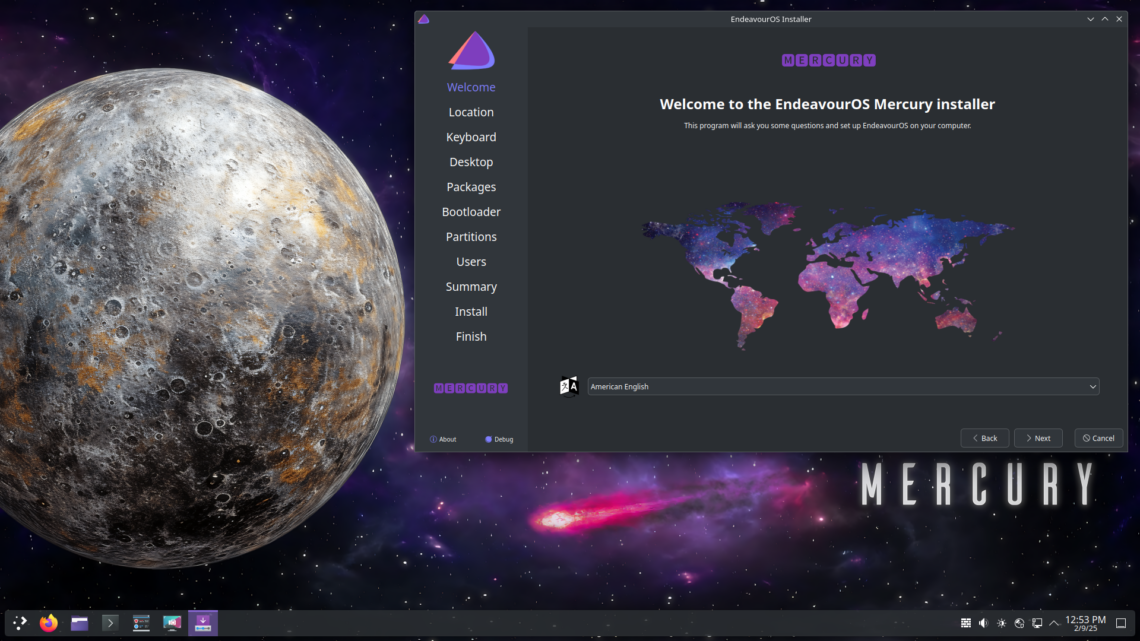This screenshot has height=641, width=1140.
Task: Select the Install step in the sidebar
Action: tap(471, 312)
